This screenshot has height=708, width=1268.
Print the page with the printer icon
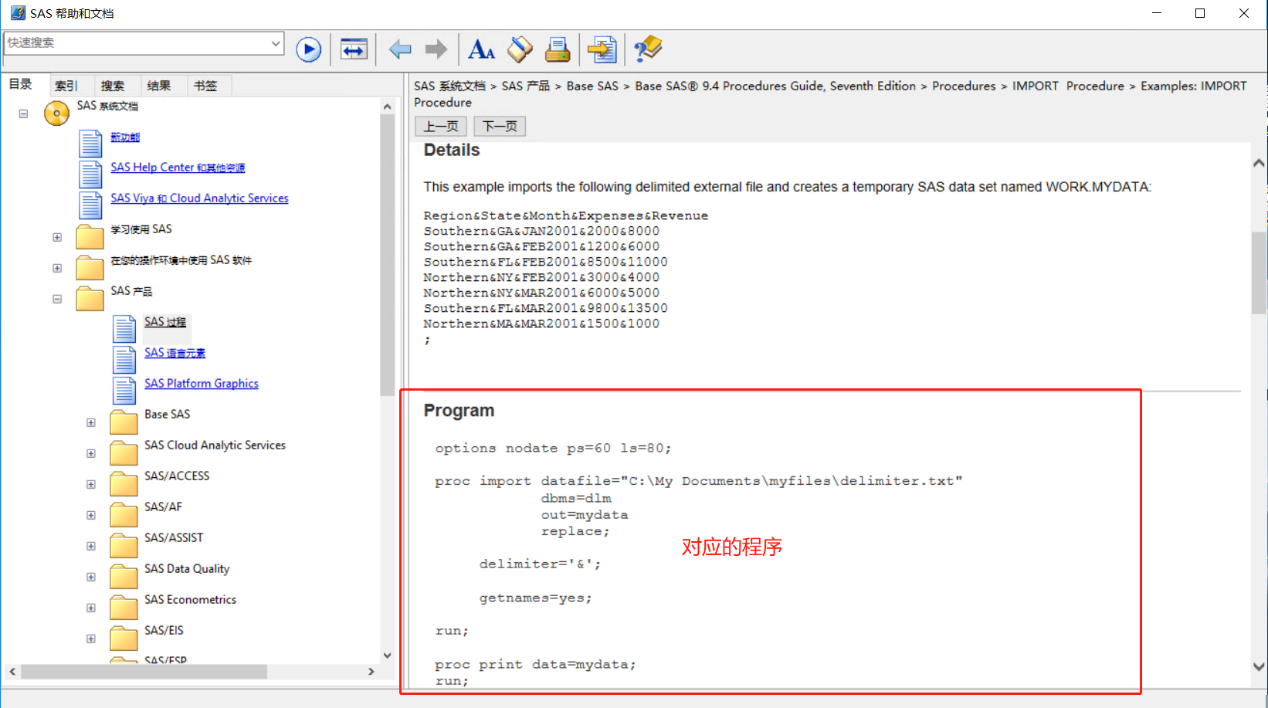click(x=557, y=49)
